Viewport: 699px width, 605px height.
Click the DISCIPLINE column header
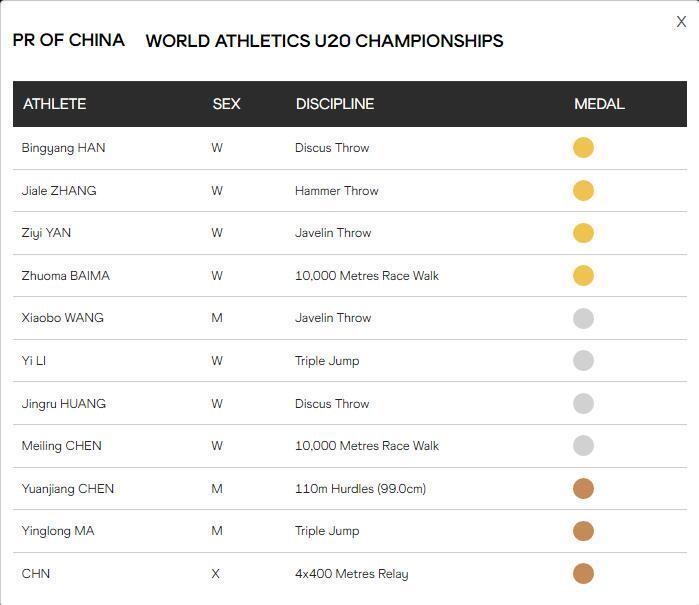334,104
